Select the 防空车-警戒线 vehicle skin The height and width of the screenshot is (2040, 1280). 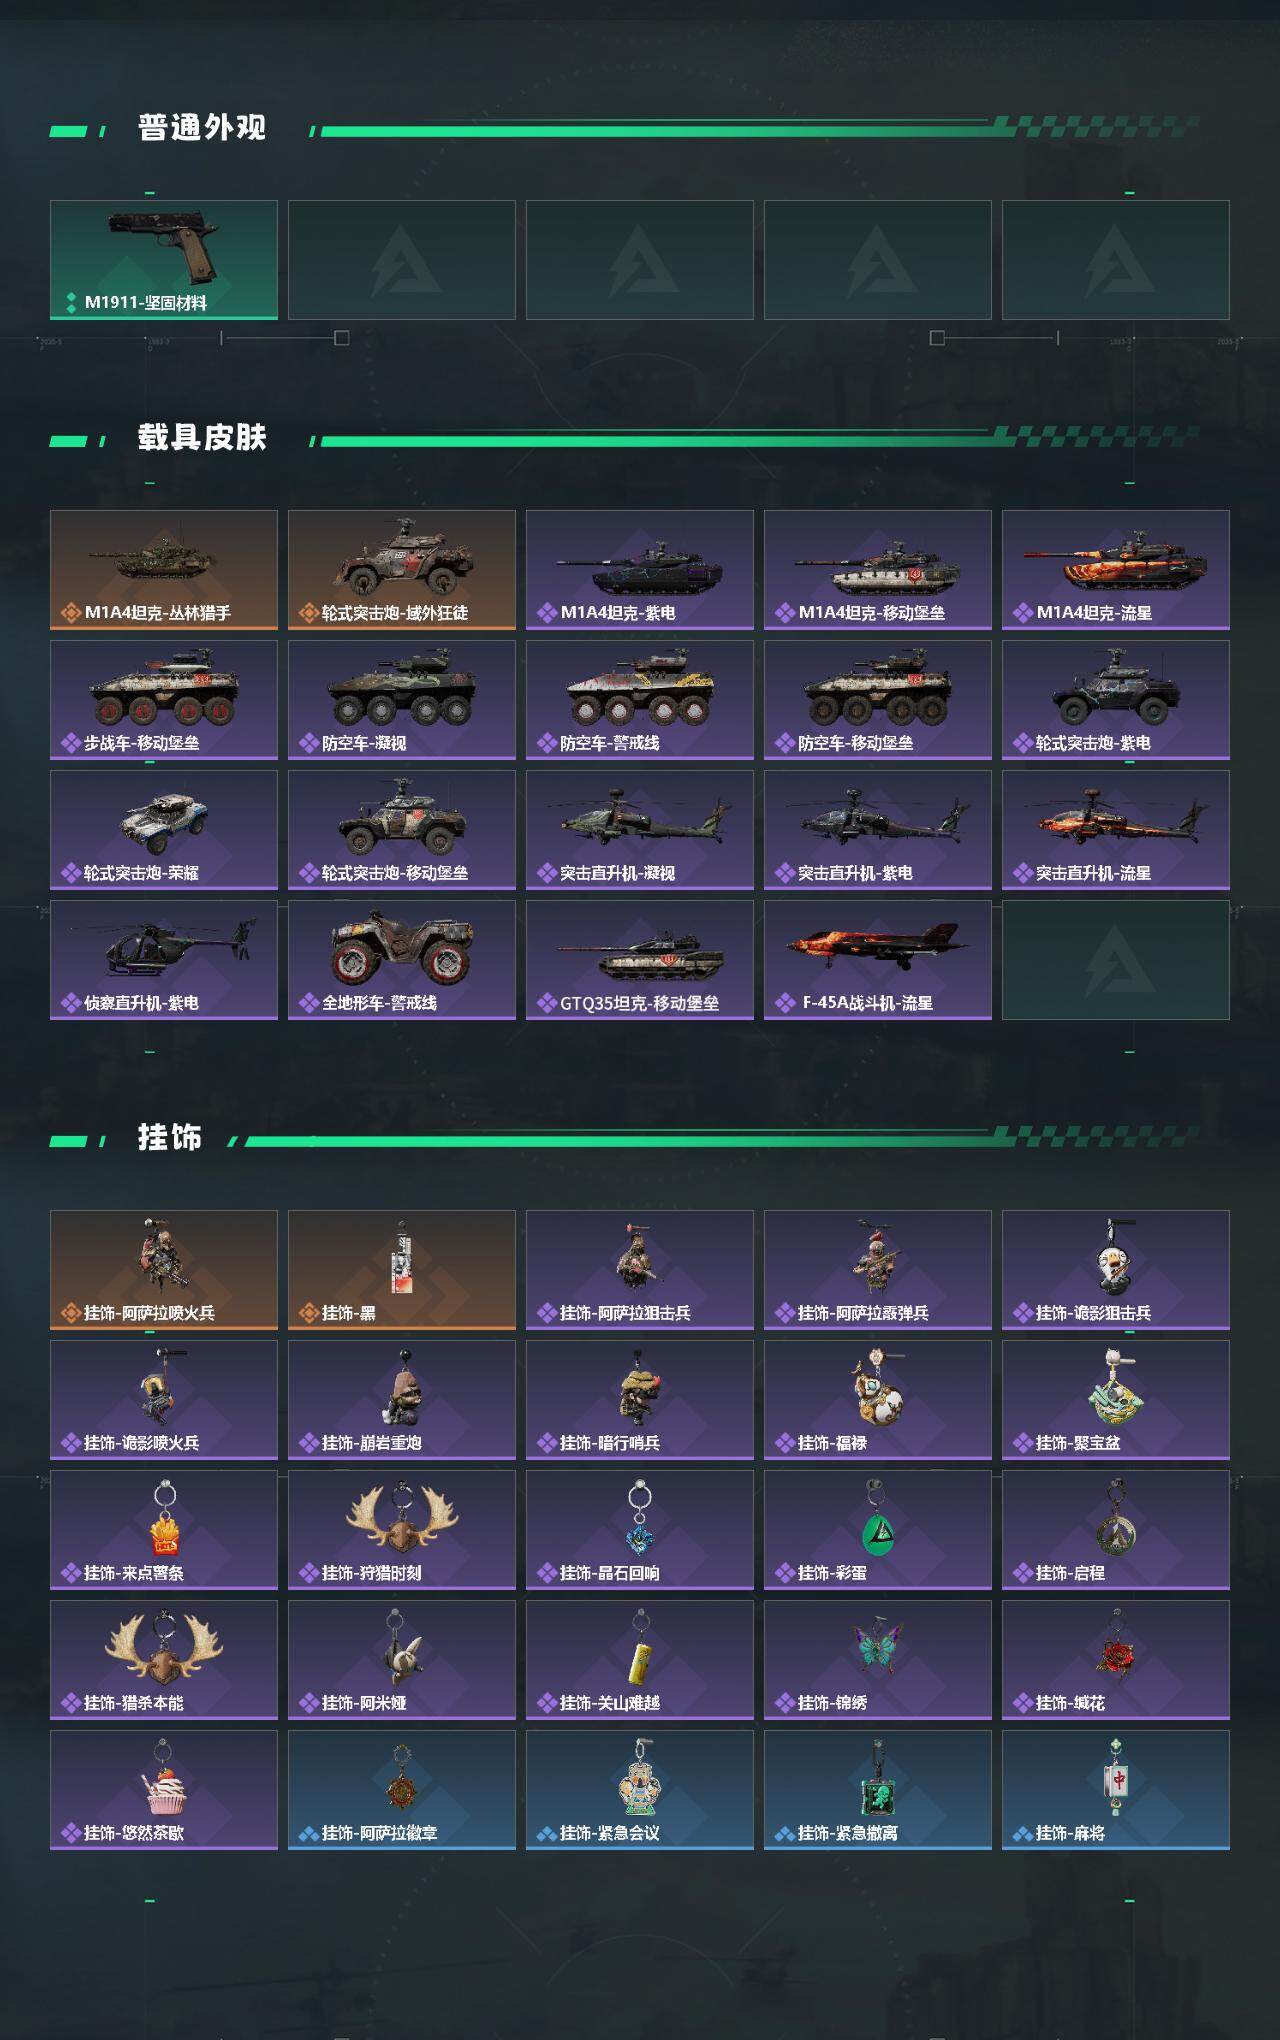(x=640, y=700)
